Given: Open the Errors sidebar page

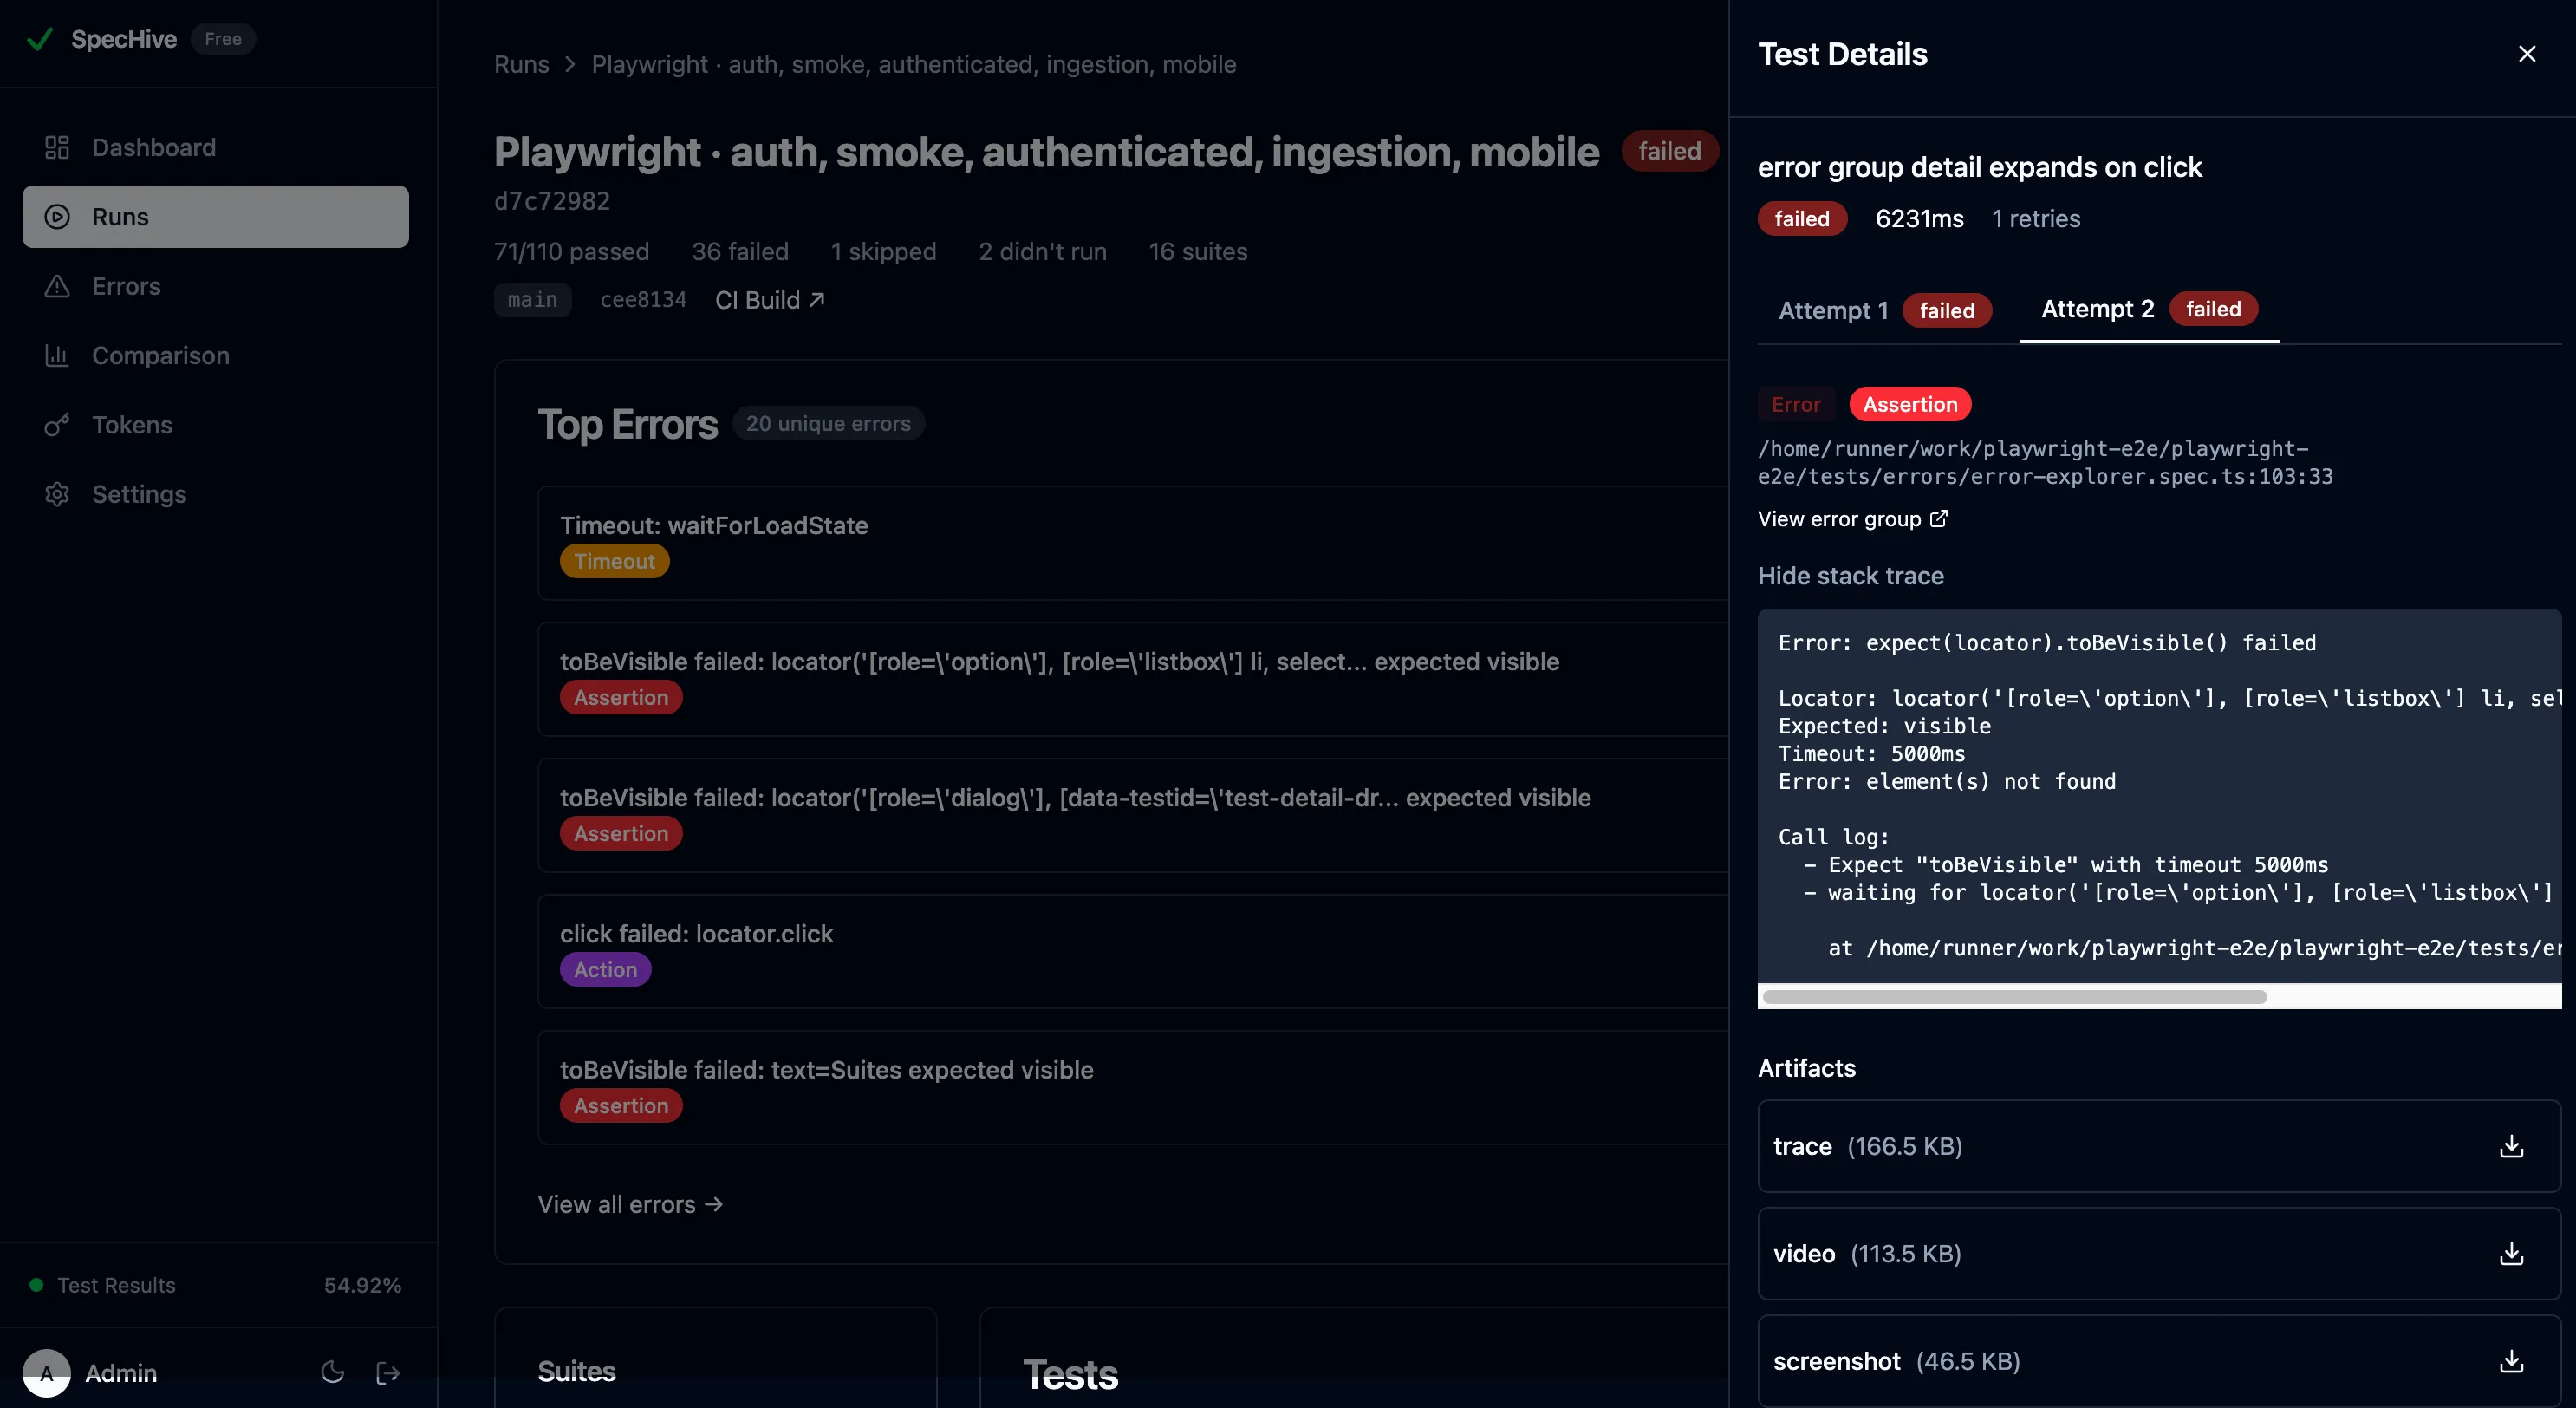Looking at the screenshot, I should coord(215,286).
